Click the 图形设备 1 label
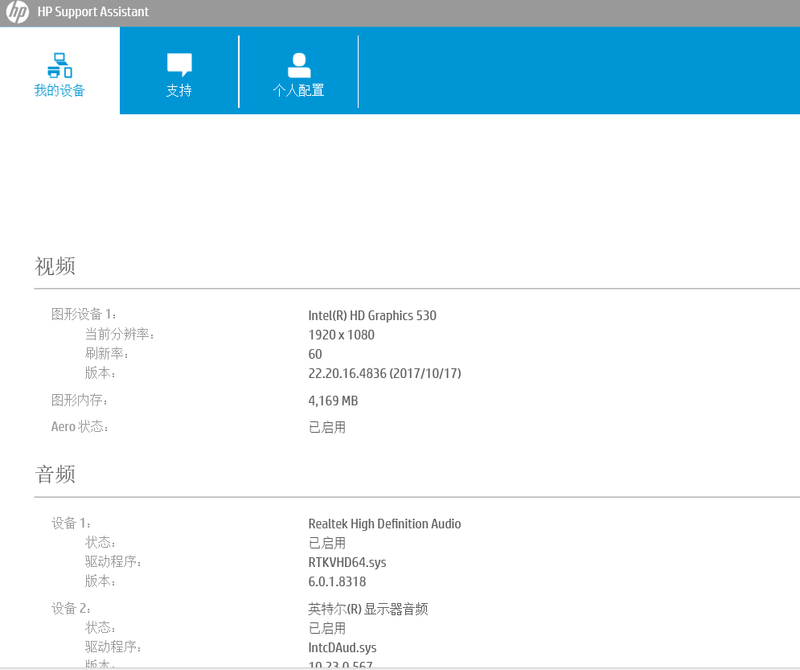800x670 pixels. (84, 314)
